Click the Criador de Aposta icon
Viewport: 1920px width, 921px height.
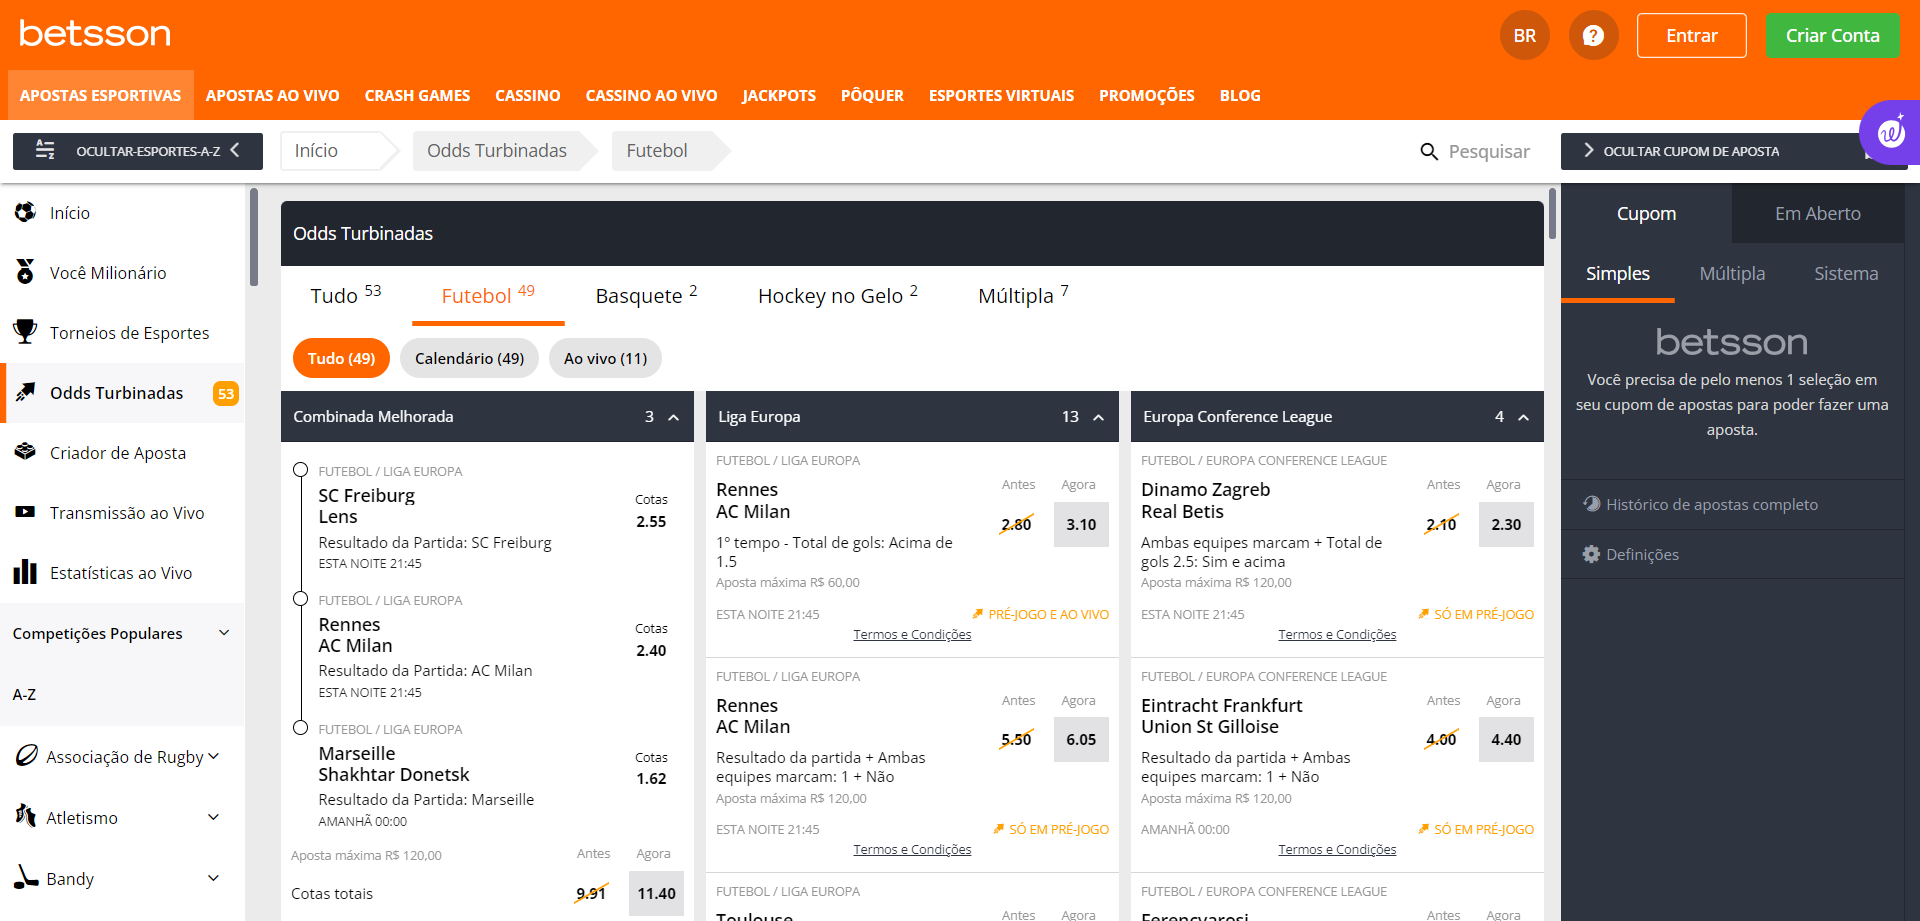tap(26, 452)
